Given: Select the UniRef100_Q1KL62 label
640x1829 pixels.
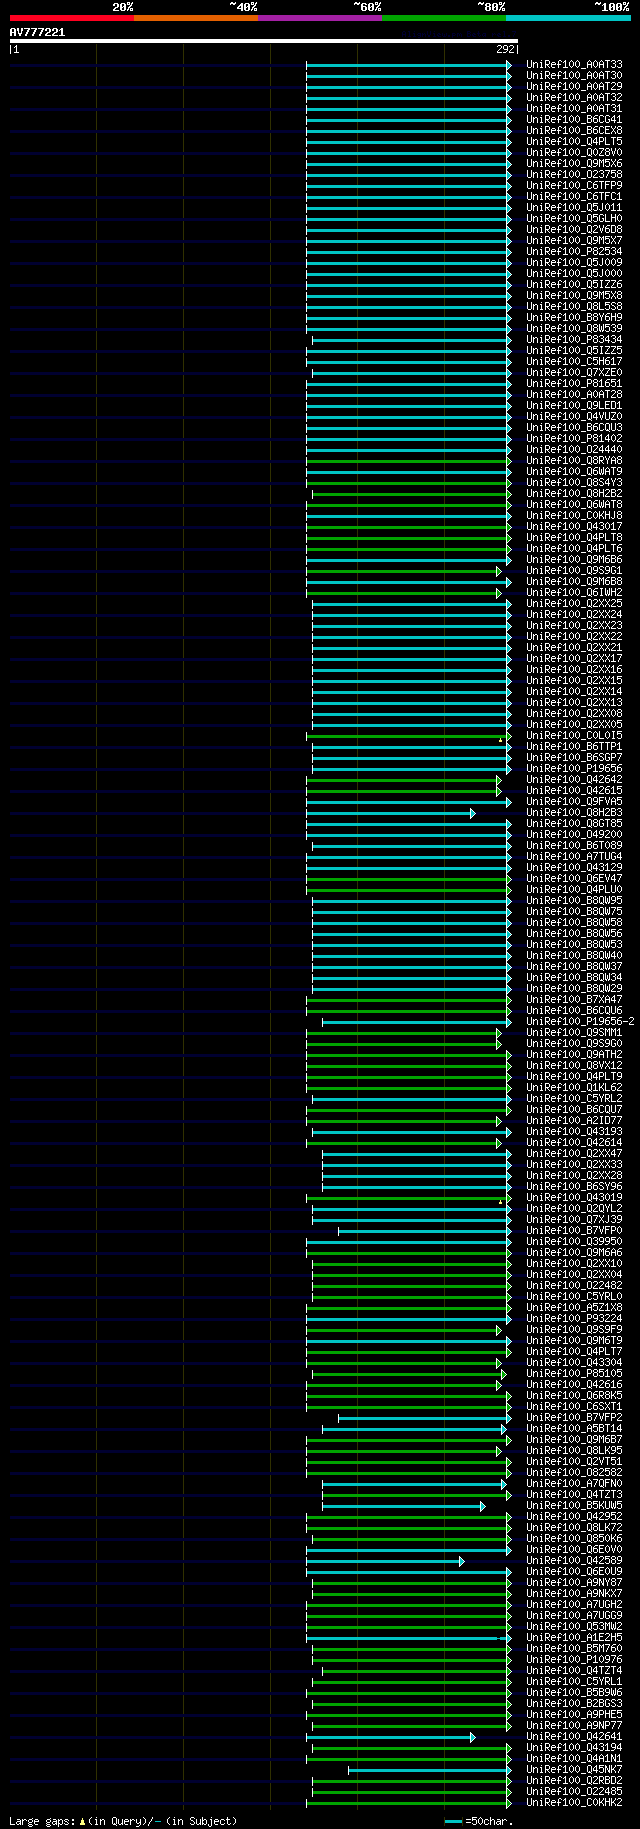Looking at the screenshot, I should pyautogui.click(x=574, y=1088).
